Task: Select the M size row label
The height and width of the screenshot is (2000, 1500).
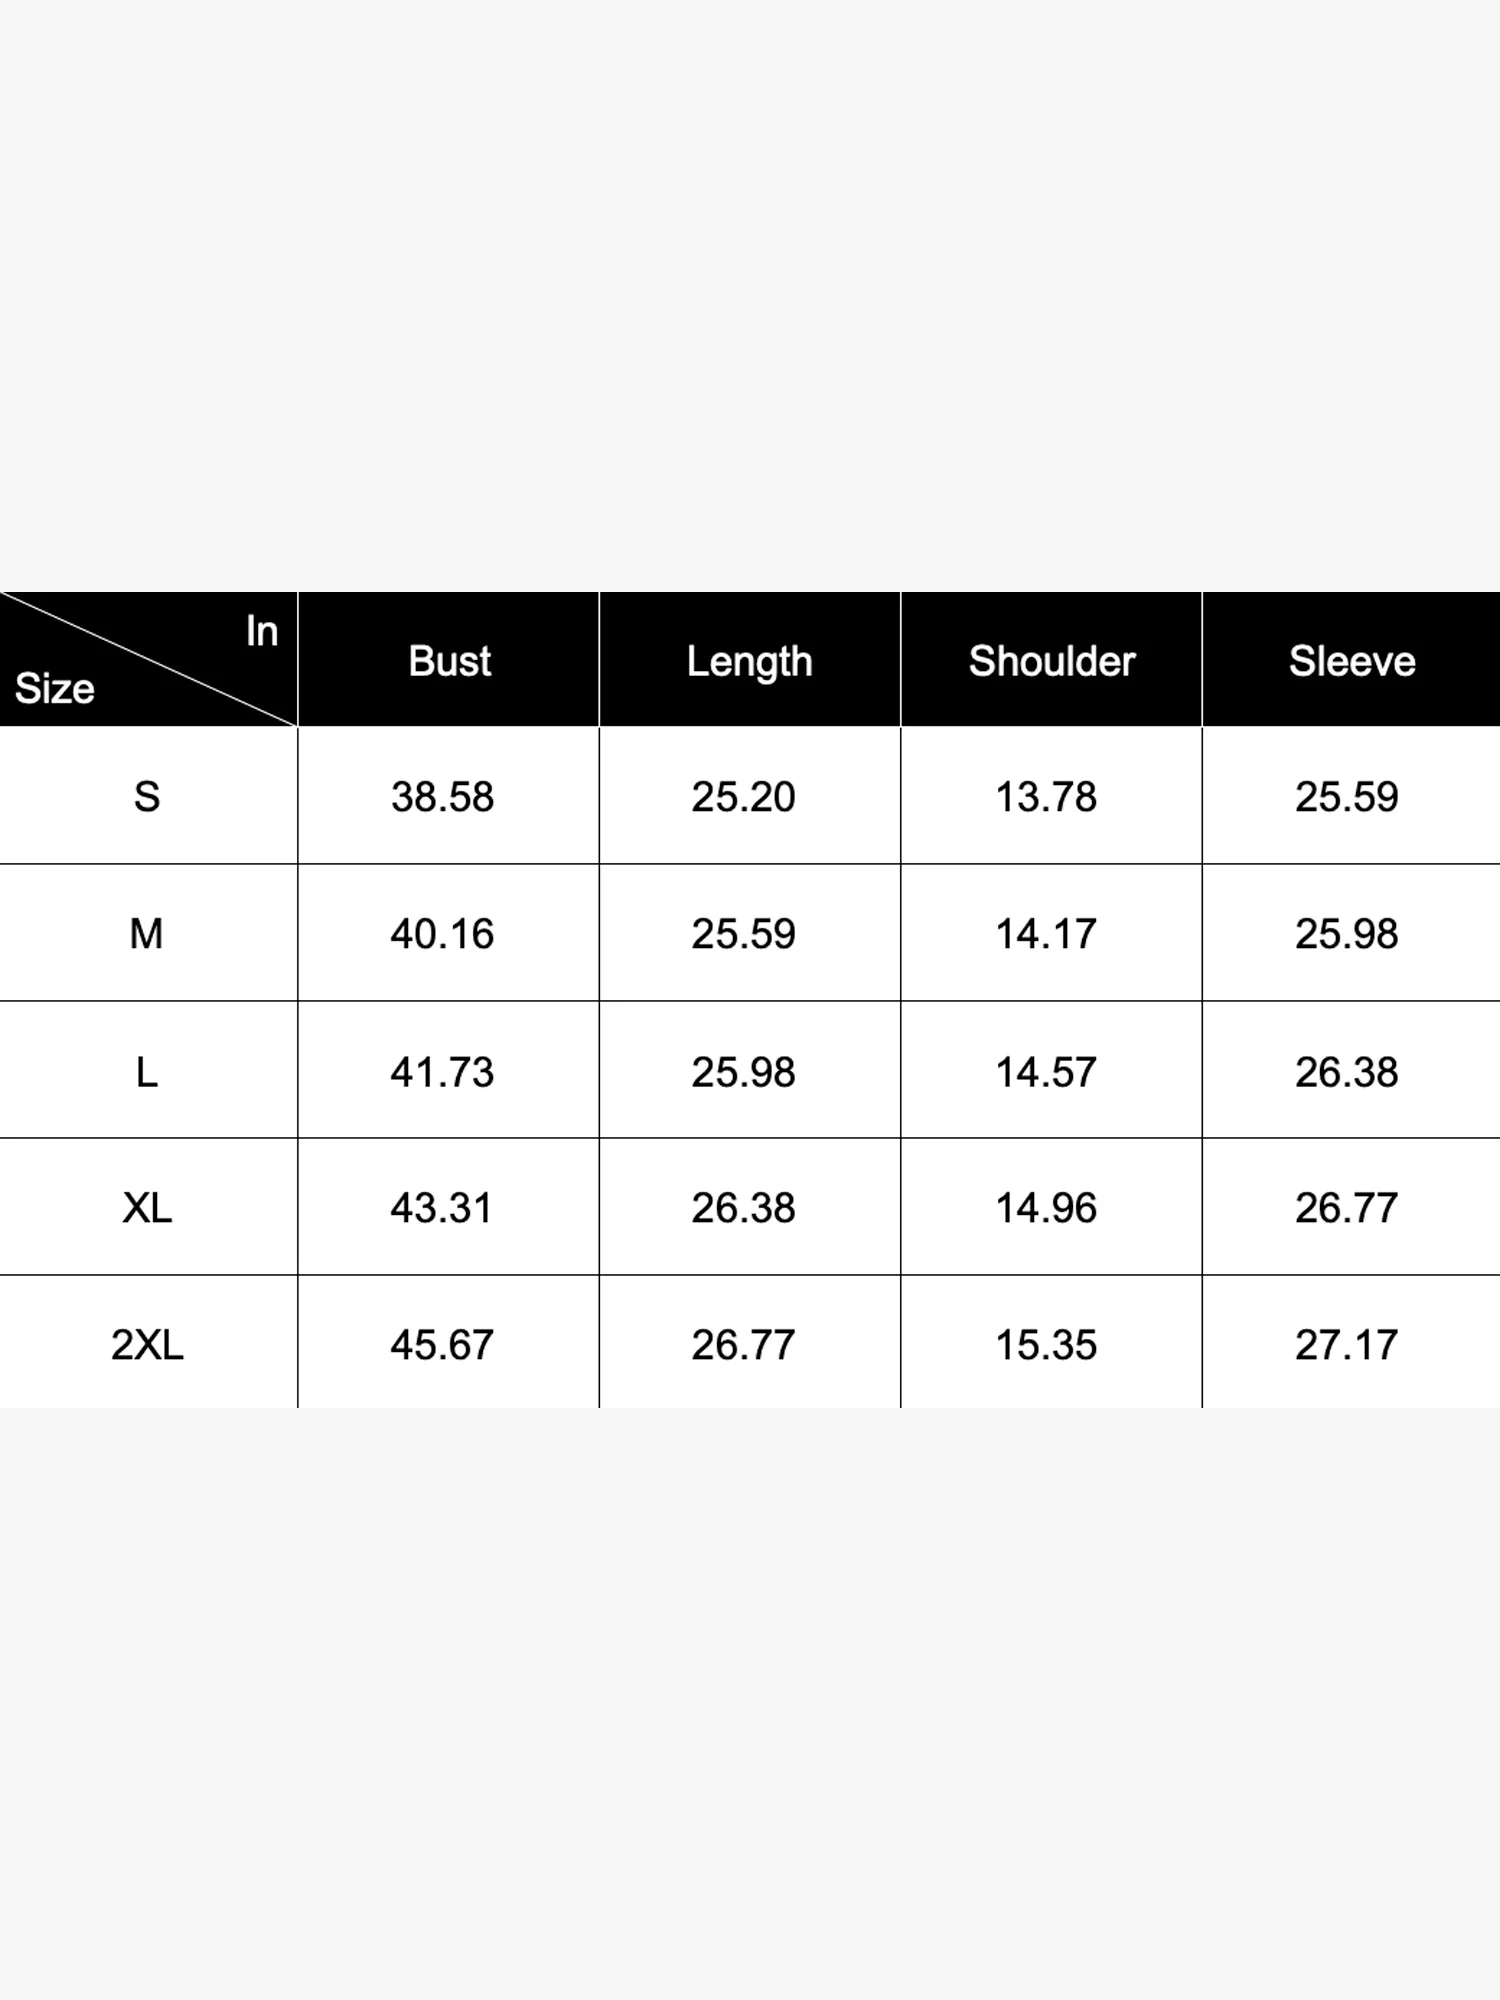Action: click(x=147, y=934)
